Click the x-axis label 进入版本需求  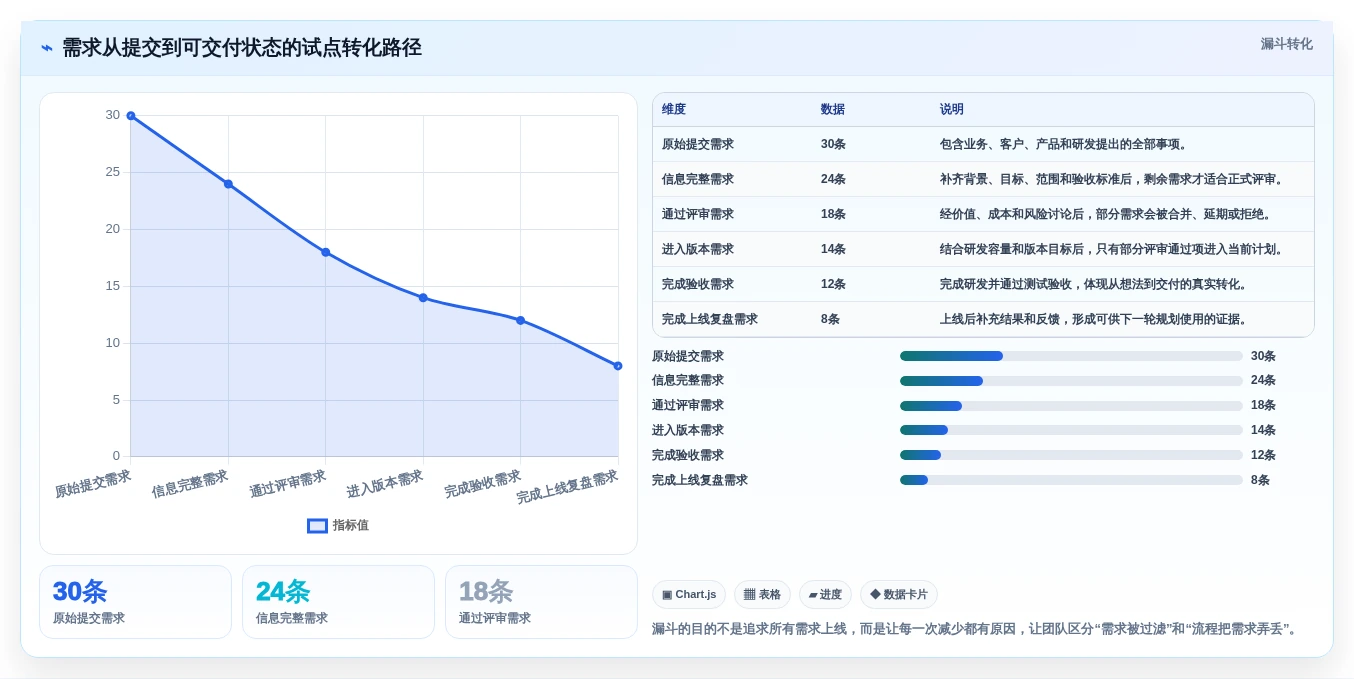(x=385, y=484)
